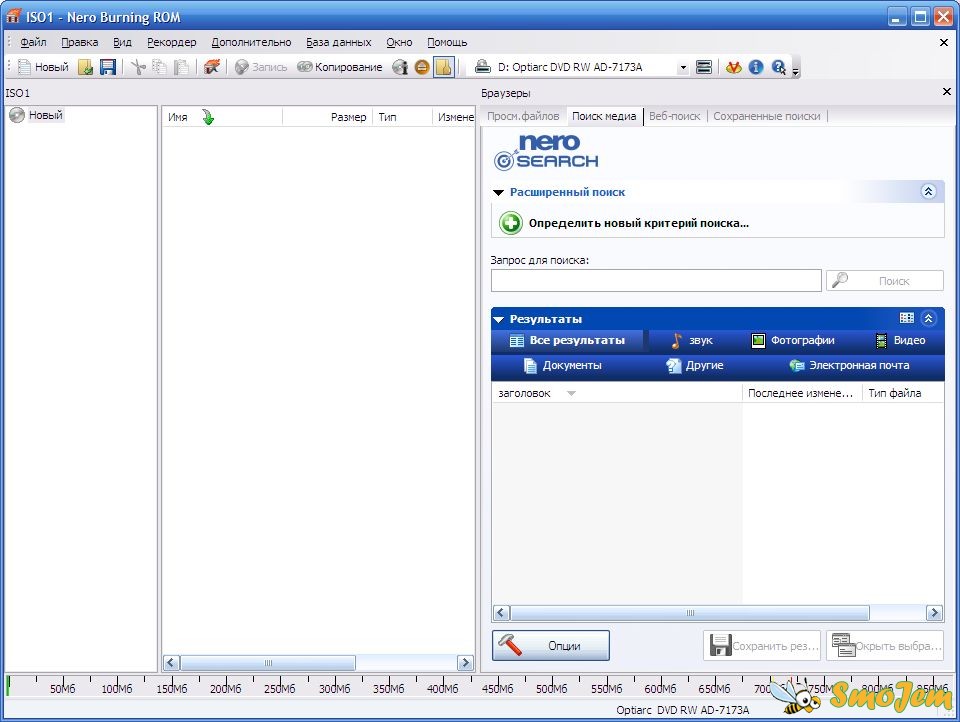
Task: Open the Помощь menu
Action: pos(447,42)
